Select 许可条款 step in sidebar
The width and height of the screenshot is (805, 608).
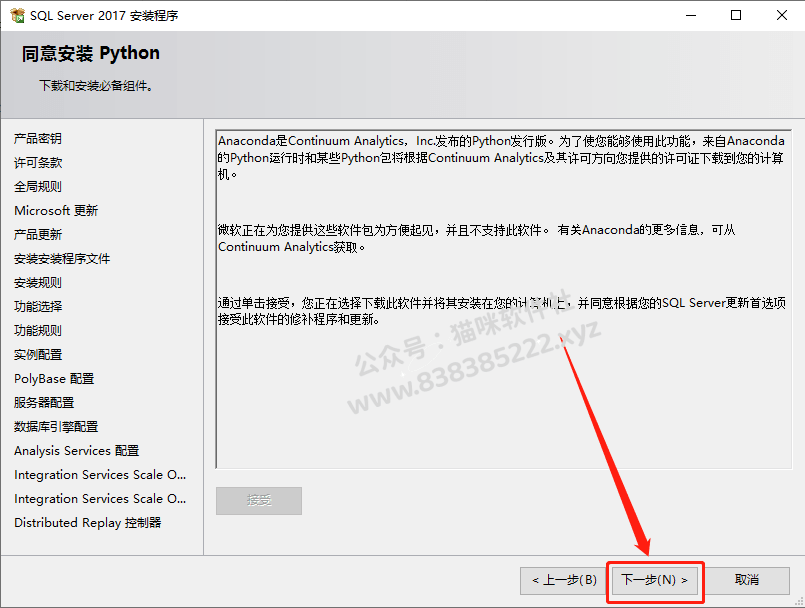click(38, 163)
